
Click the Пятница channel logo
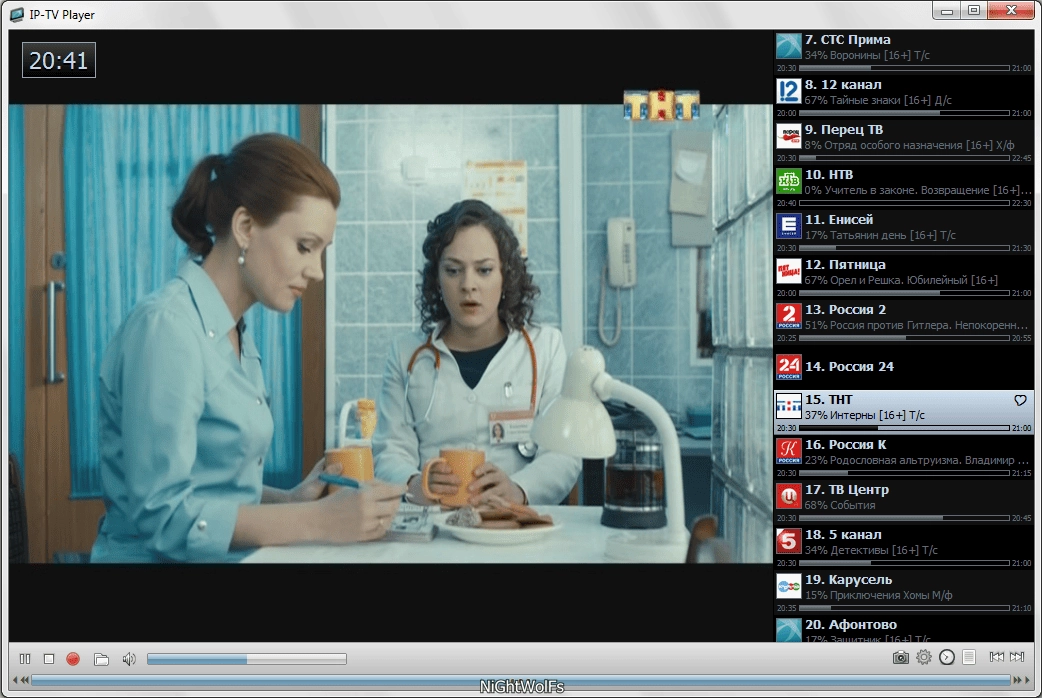tap(789, 271)
